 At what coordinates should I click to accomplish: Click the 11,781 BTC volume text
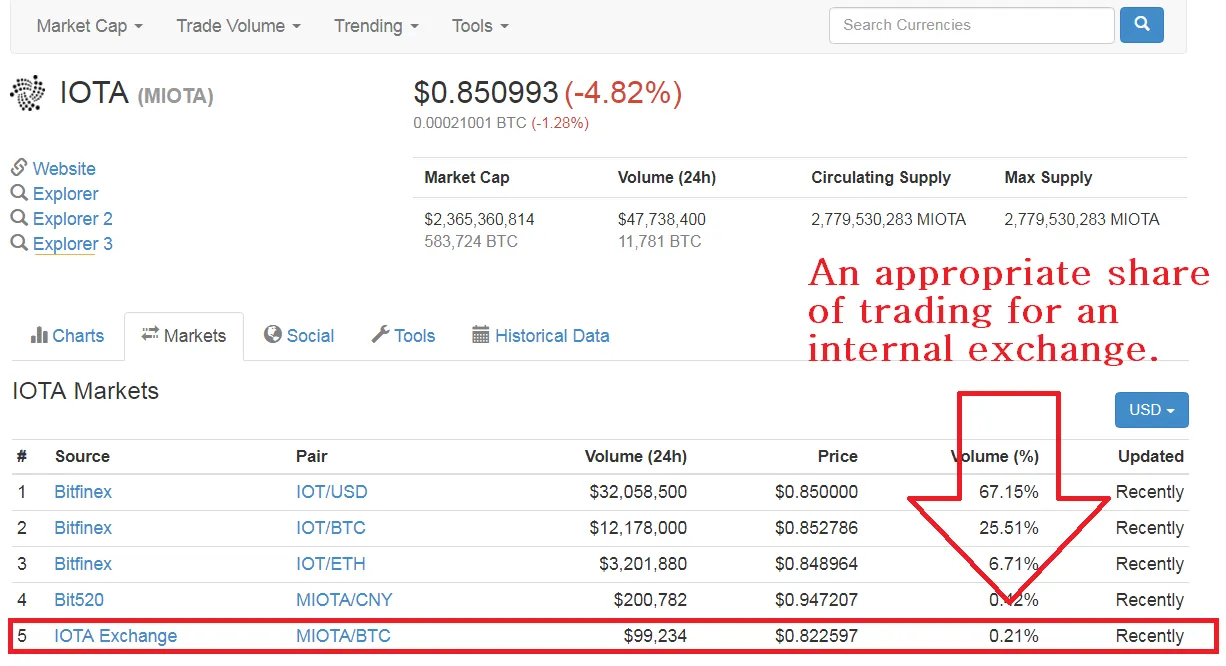pyautogui.click(x=660, y=241)
